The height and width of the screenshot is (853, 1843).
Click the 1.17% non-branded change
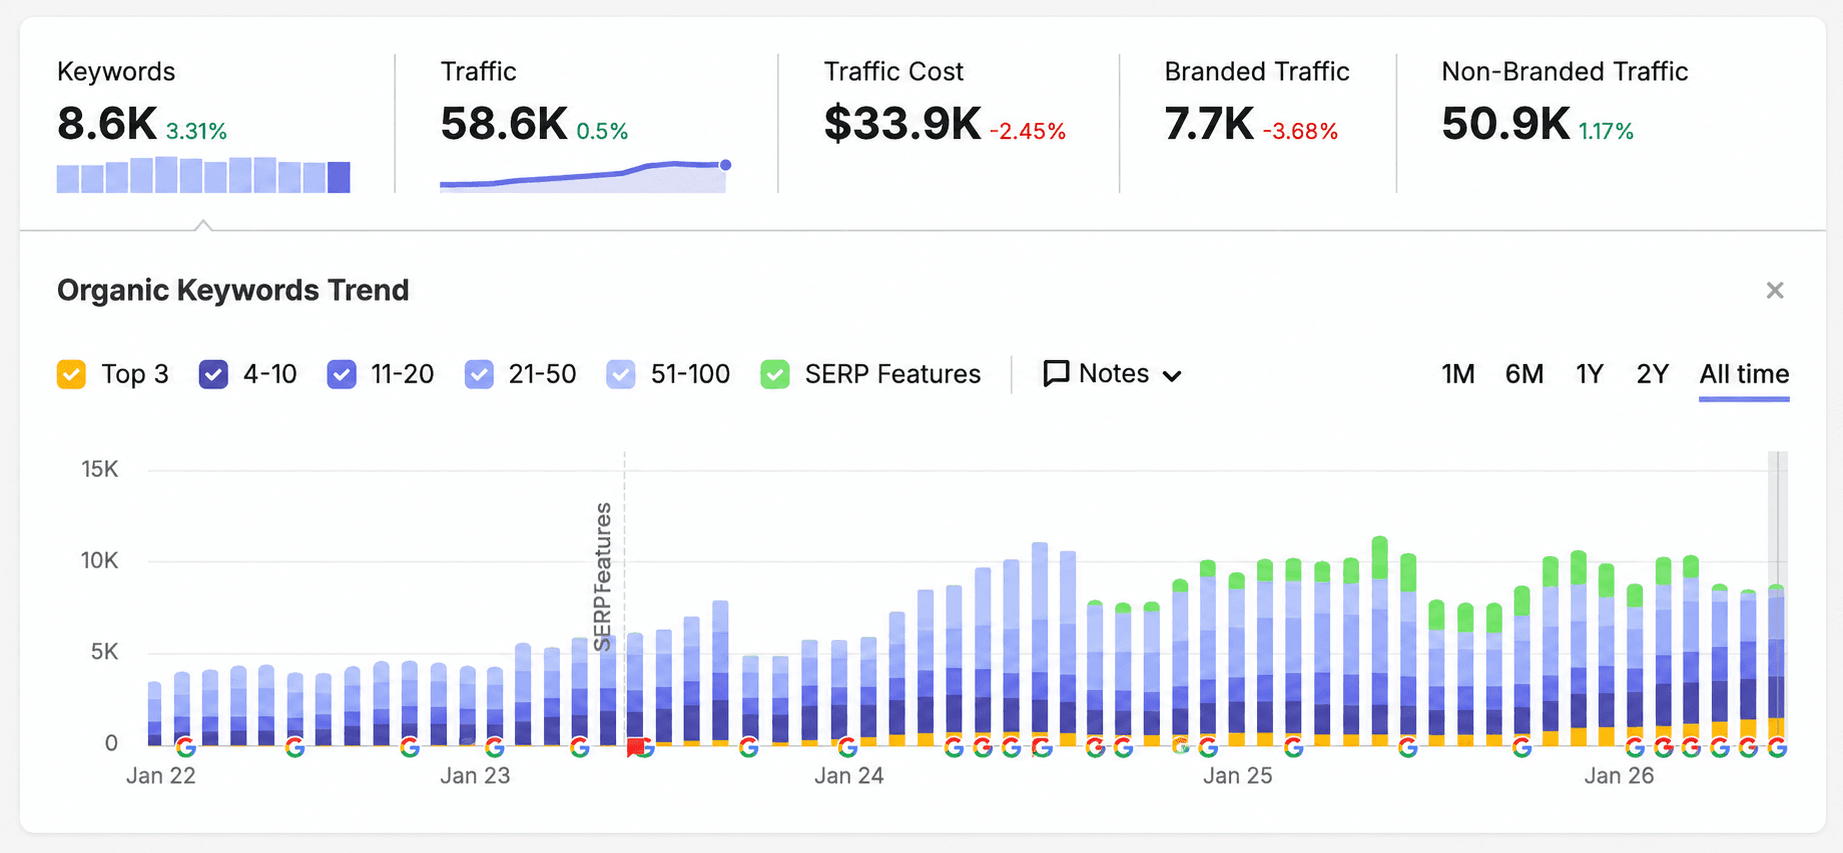point(1606,131)
